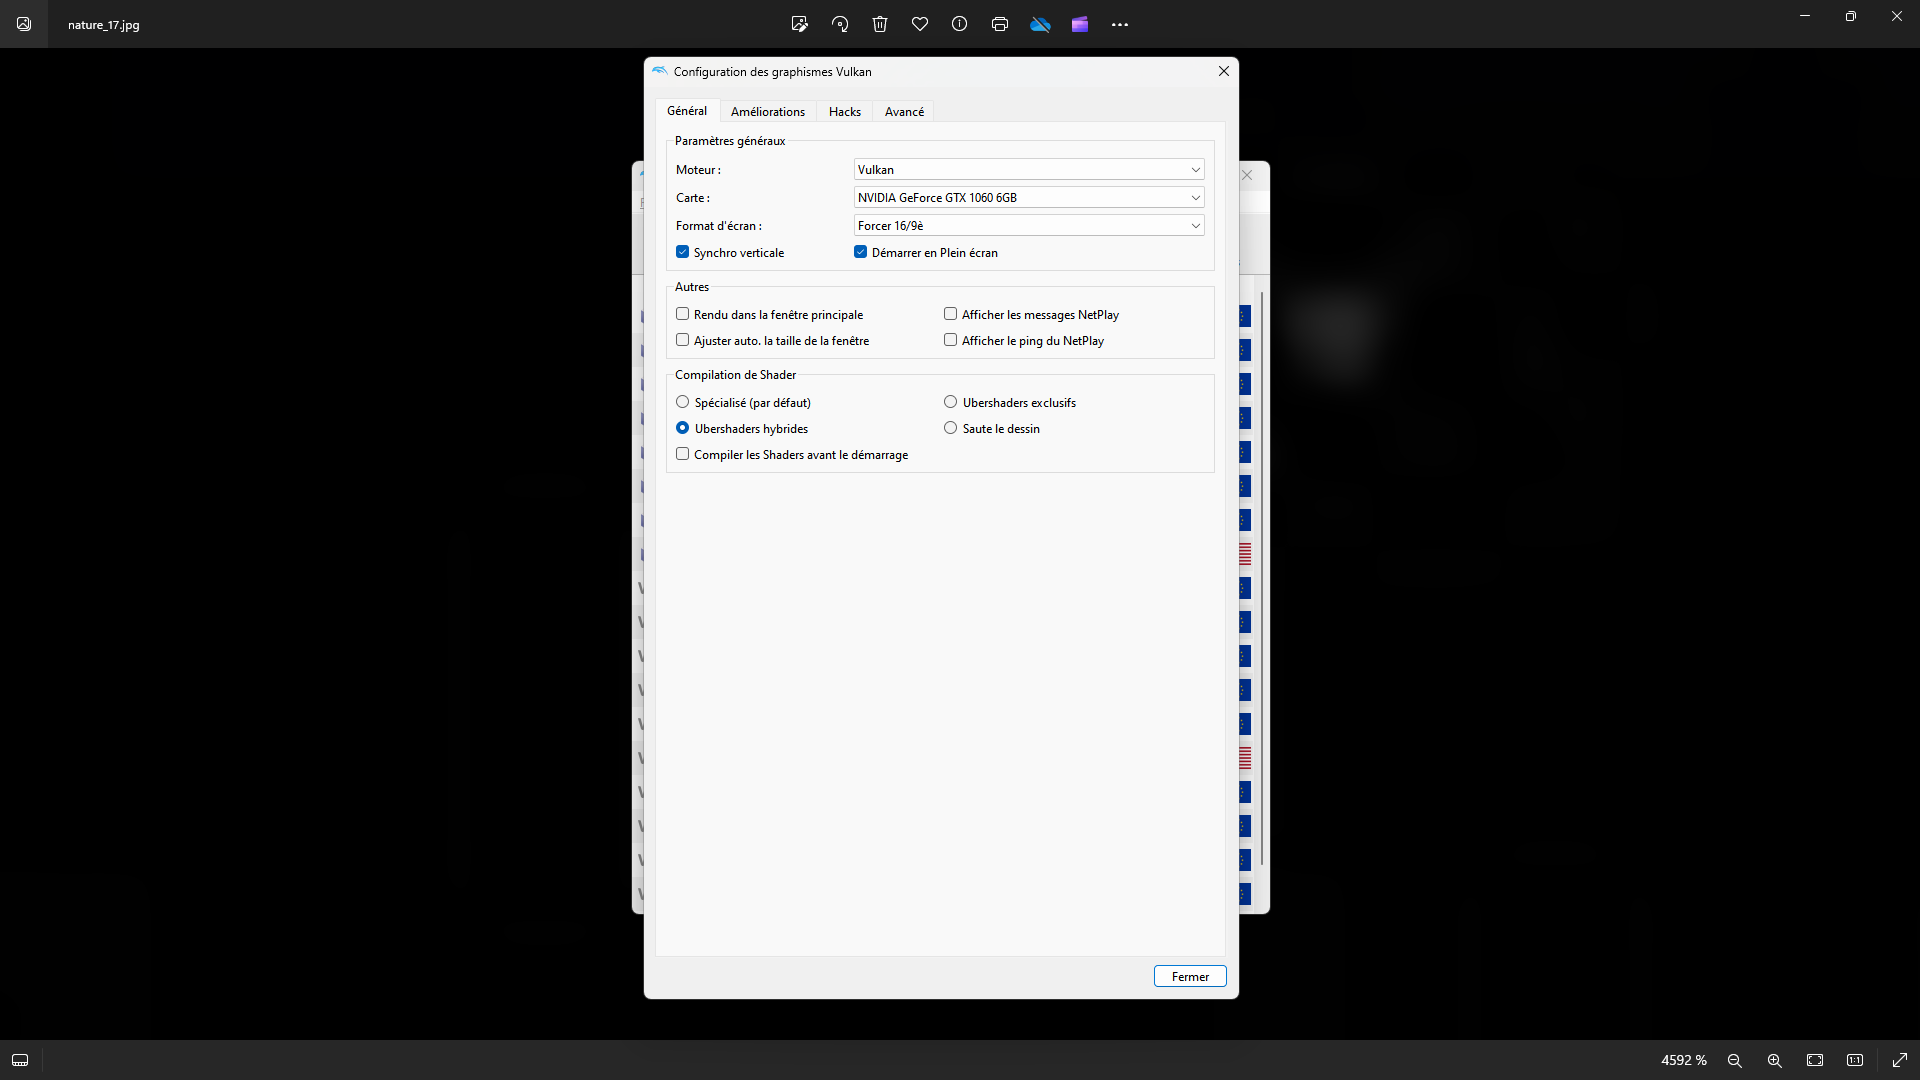Close the Configuration des graphismes Vulkan dialog
The image size is (1920, 1080).
pyautogui.click(x=1224, y=71)
